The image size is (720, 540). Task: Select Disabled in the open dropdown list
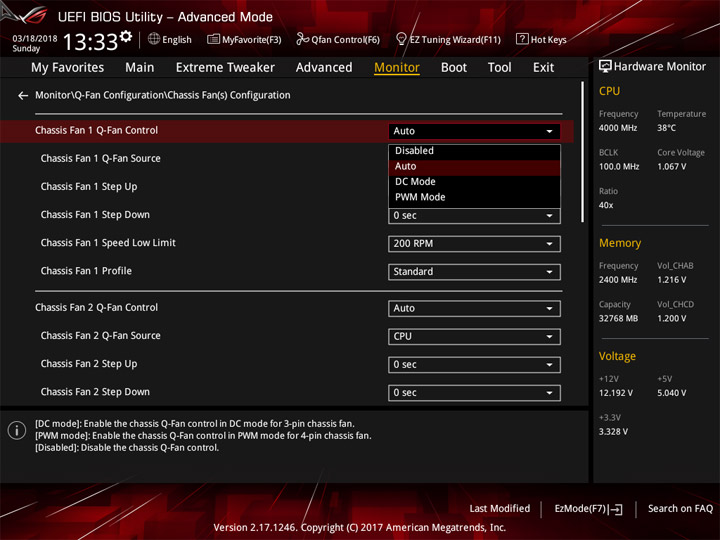(x=474, y=151)
